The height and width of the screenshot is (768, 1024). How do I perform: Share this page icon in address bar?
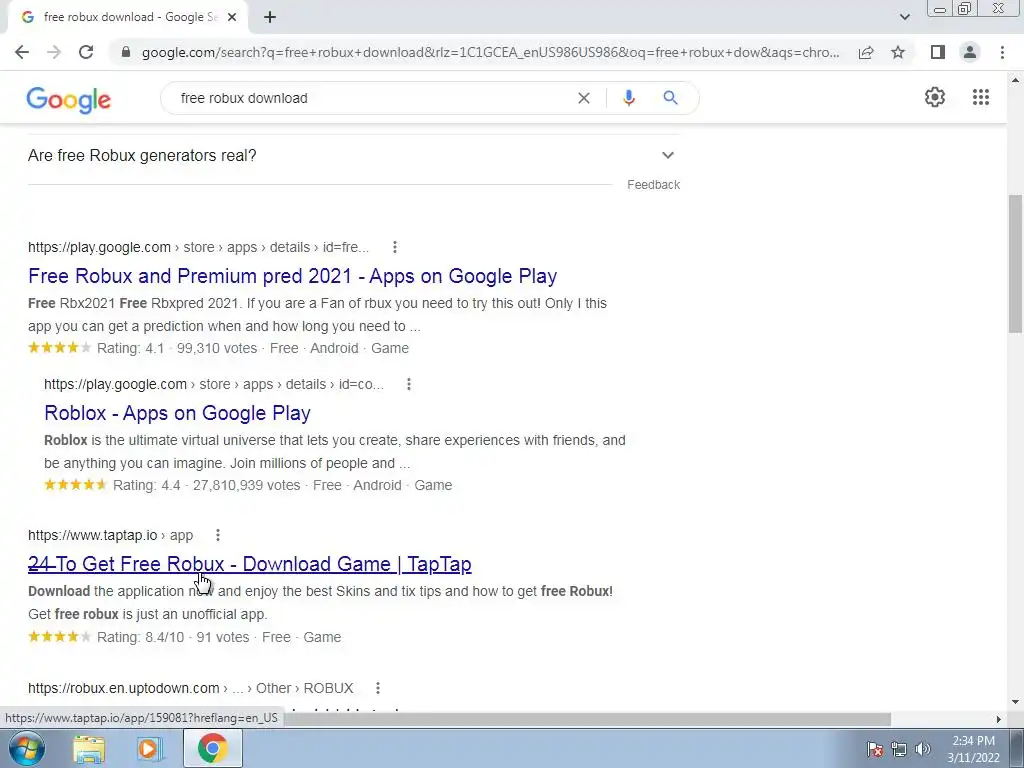point(866,52)
